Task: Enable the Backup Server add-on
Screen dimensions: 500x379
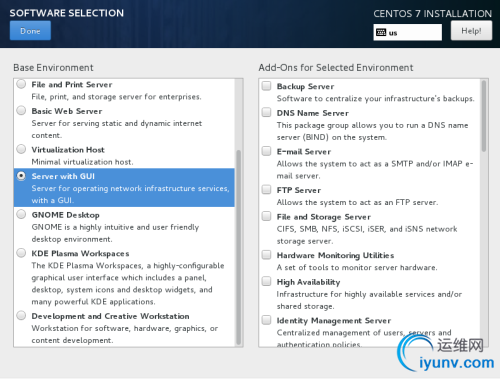Action: (266, 86)
